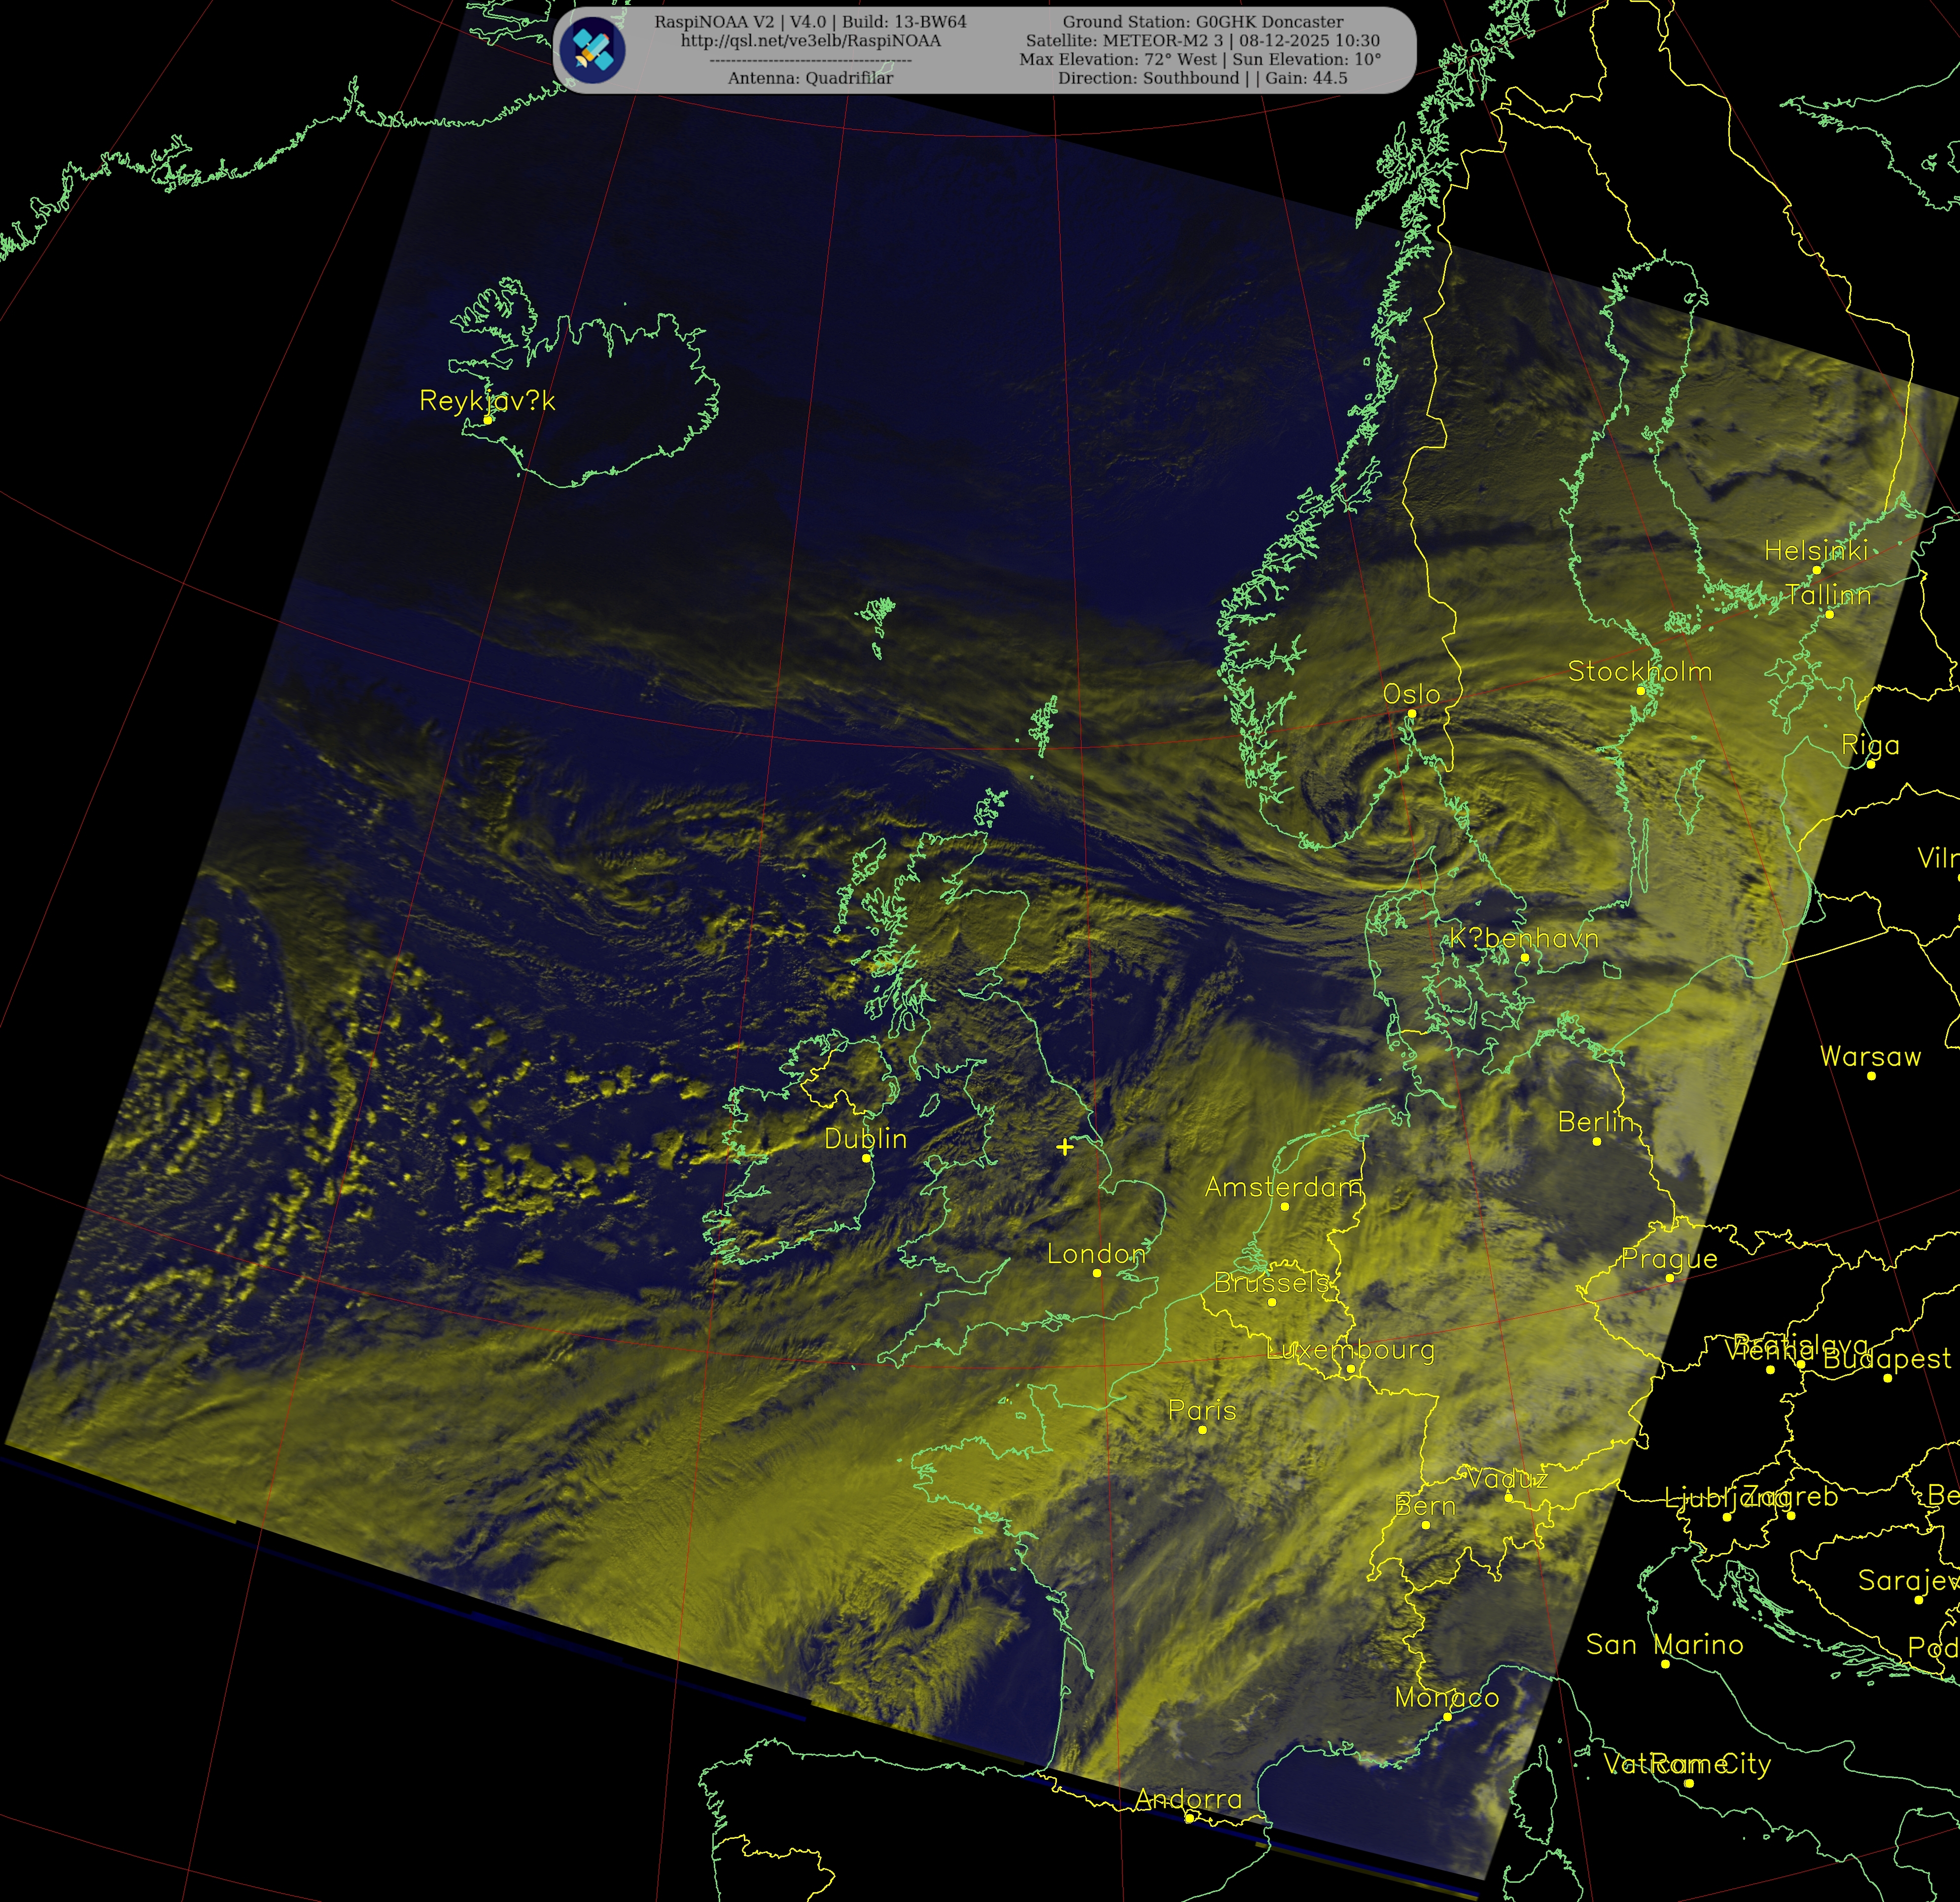
Task: Click the Luxembourg map label
Action: point(1350,1350)
